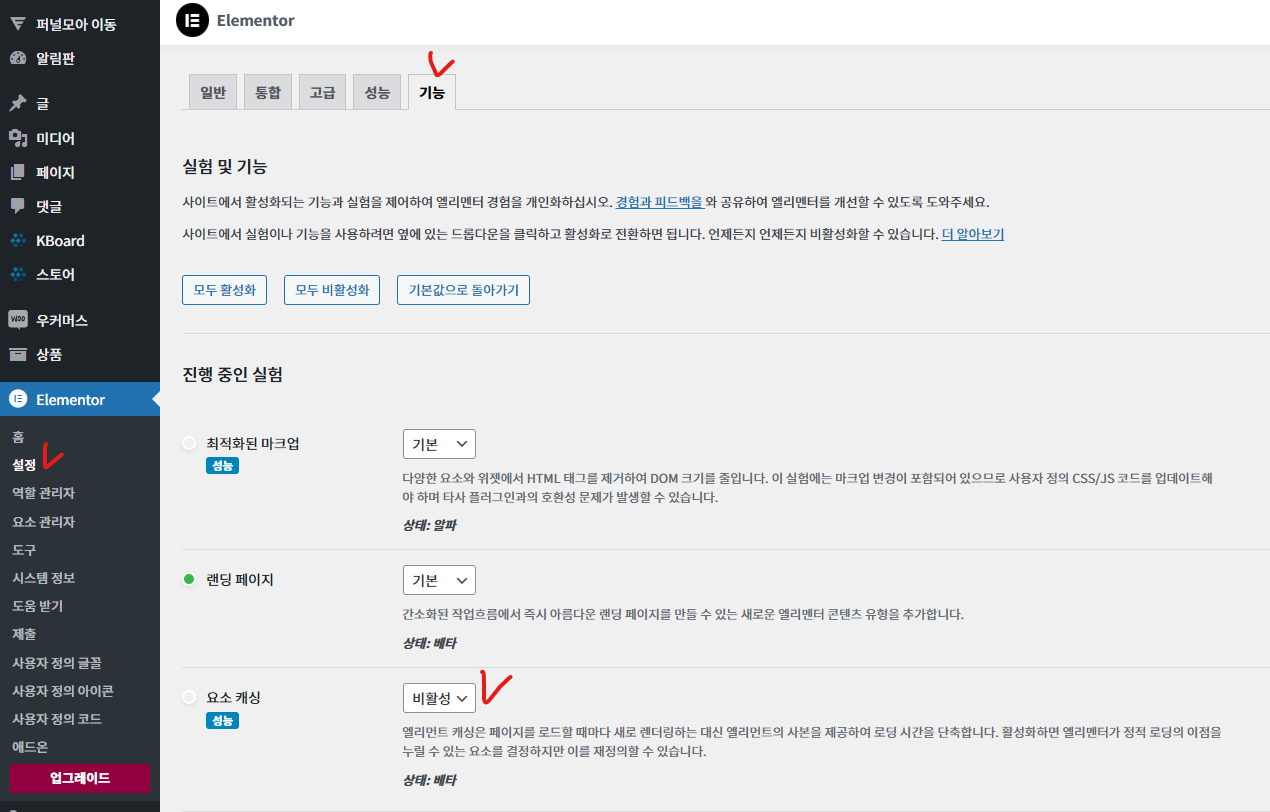Open the 요소 캐싱 비활성 dropdown
This screenshot has height=812, width=1270.
click(x=439, y=698)
